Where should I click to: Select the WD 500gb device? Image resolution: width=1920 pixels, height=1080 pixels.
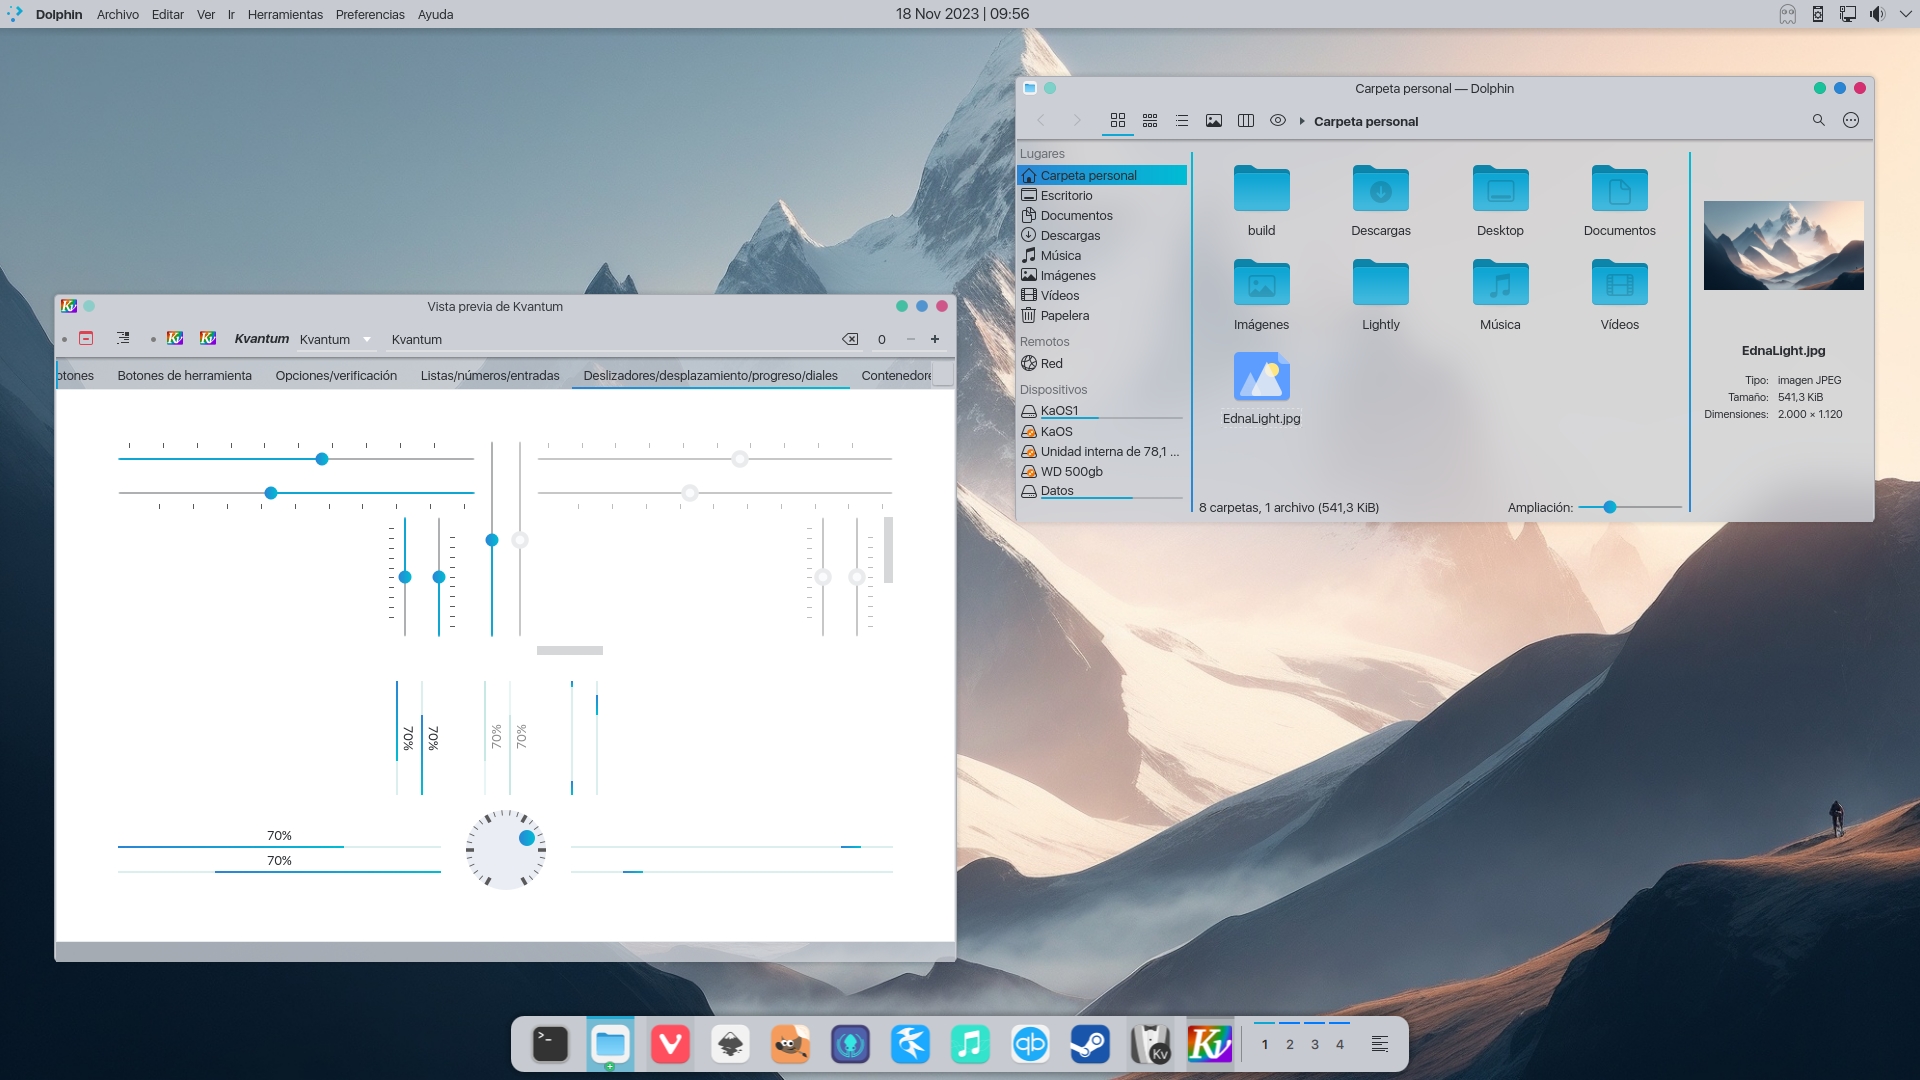click(1102, 471)
